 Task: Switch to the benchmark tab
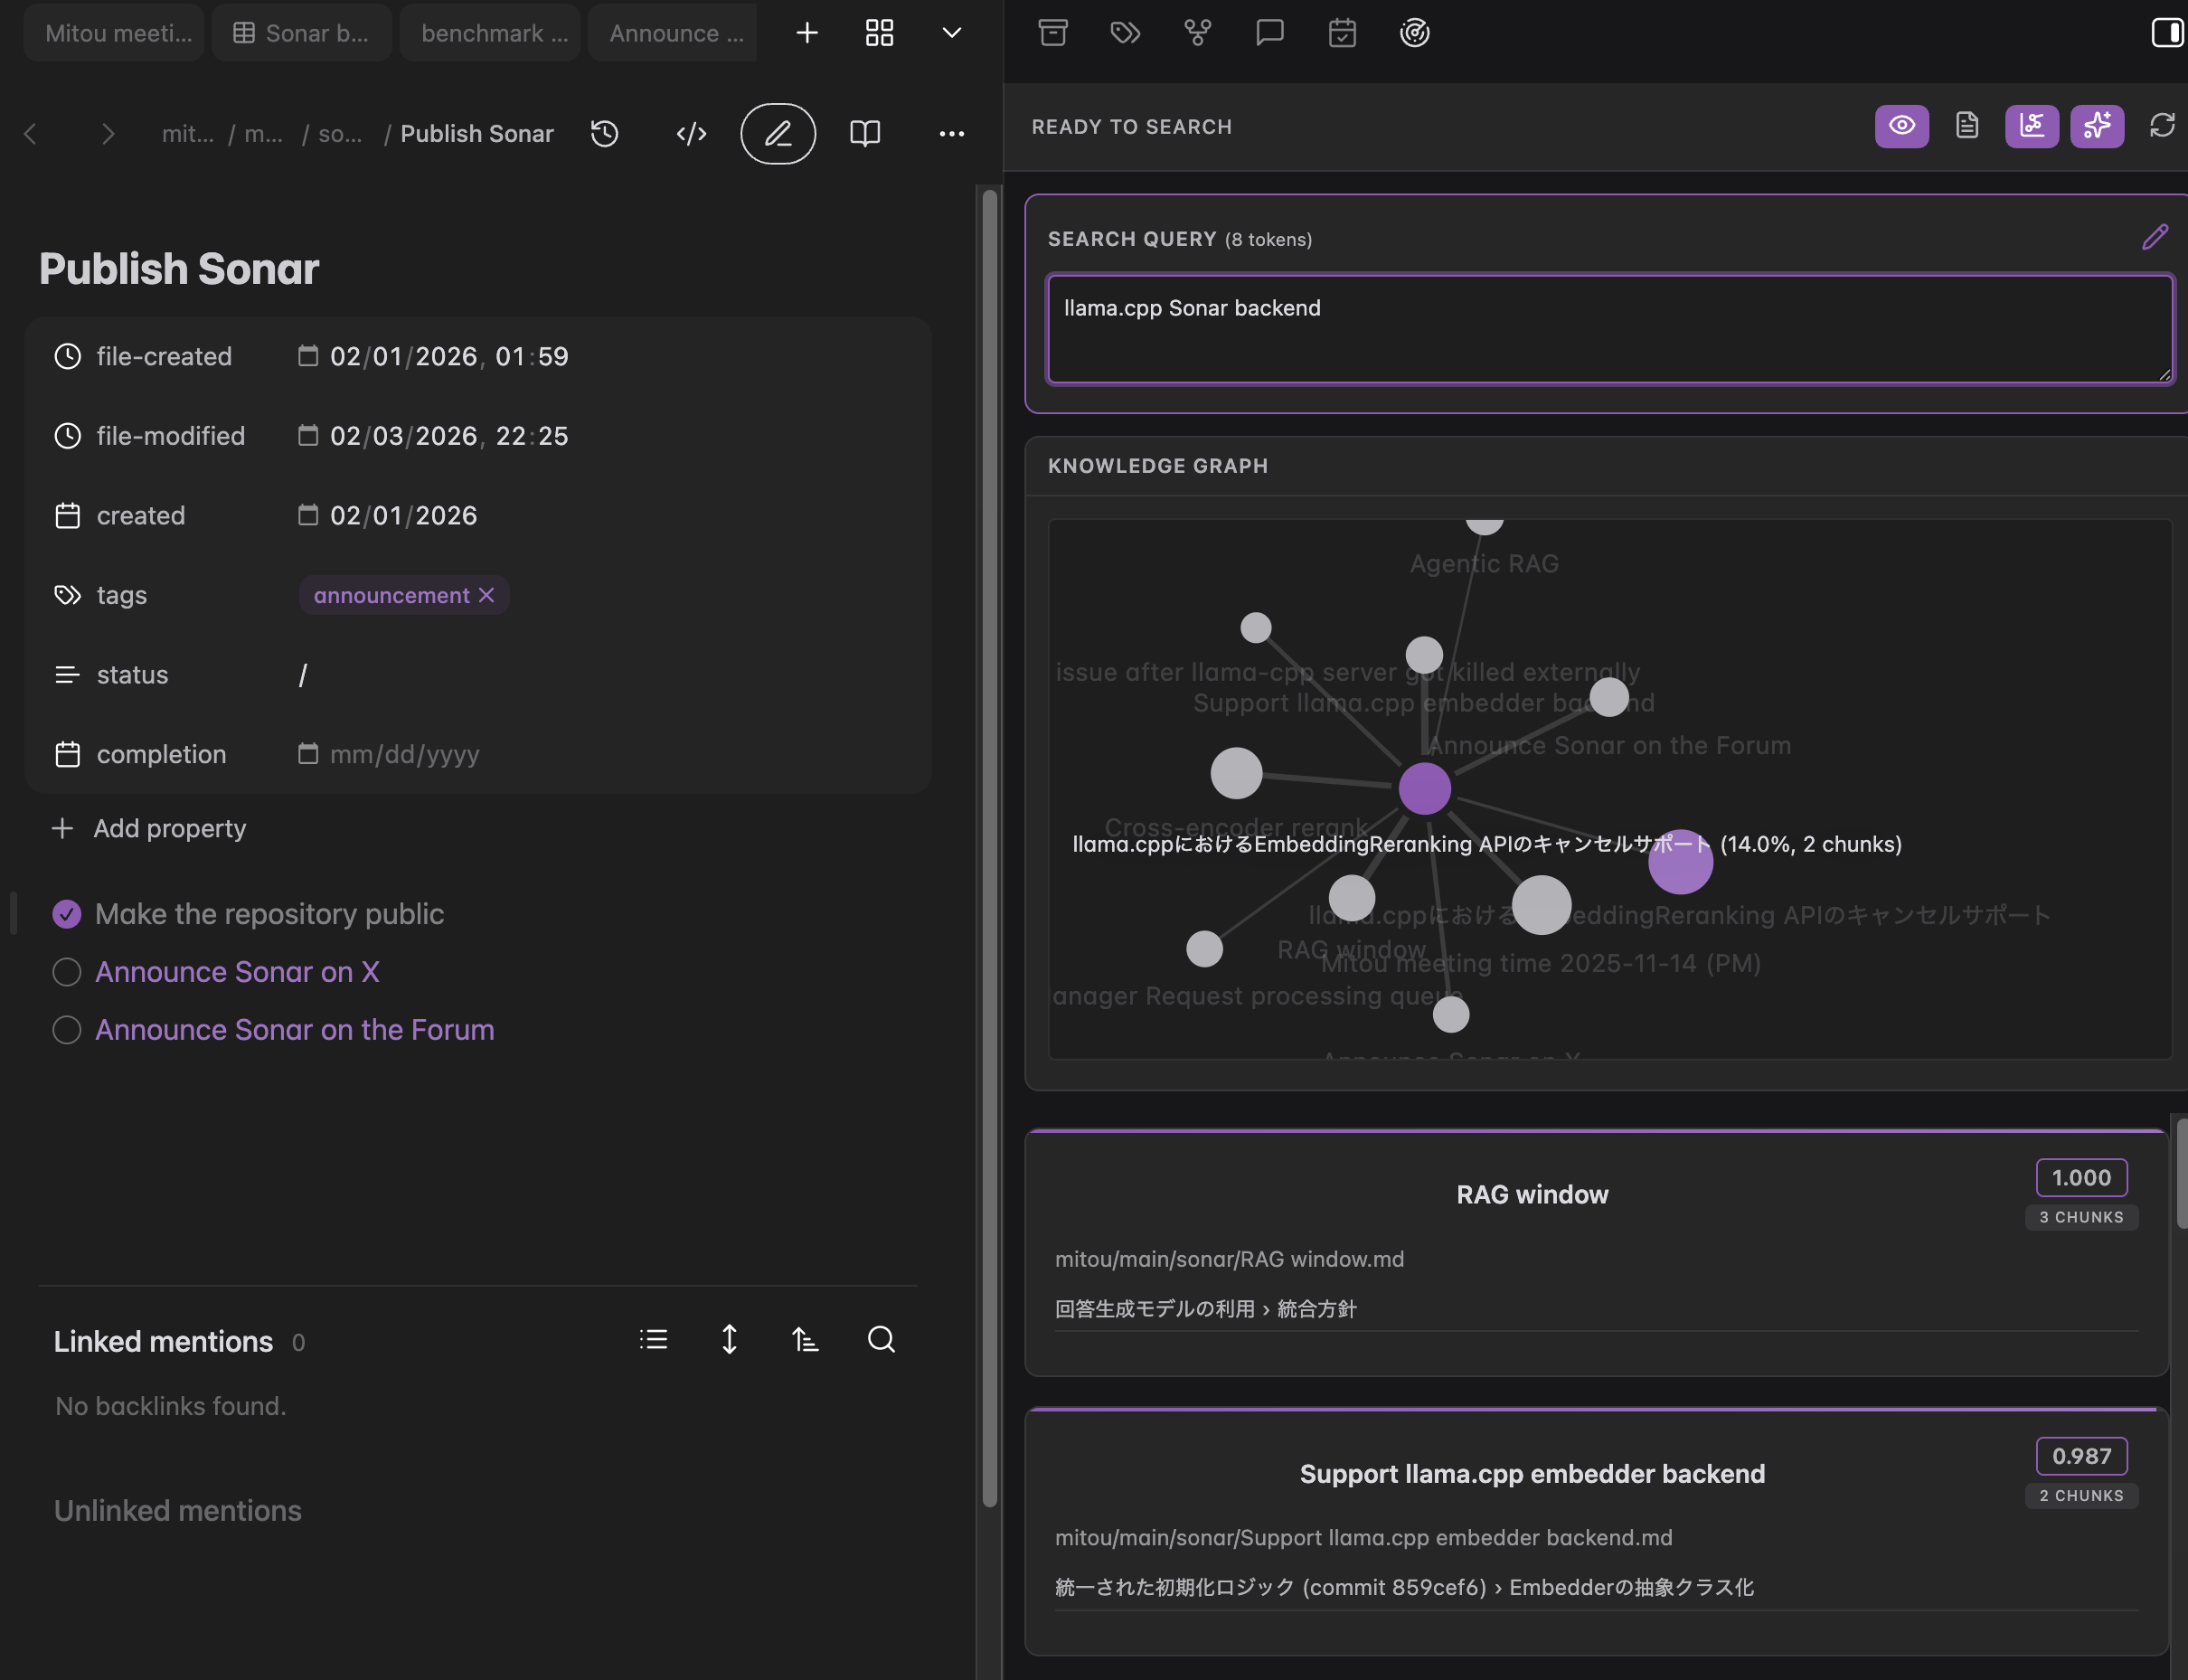(493, 33)
